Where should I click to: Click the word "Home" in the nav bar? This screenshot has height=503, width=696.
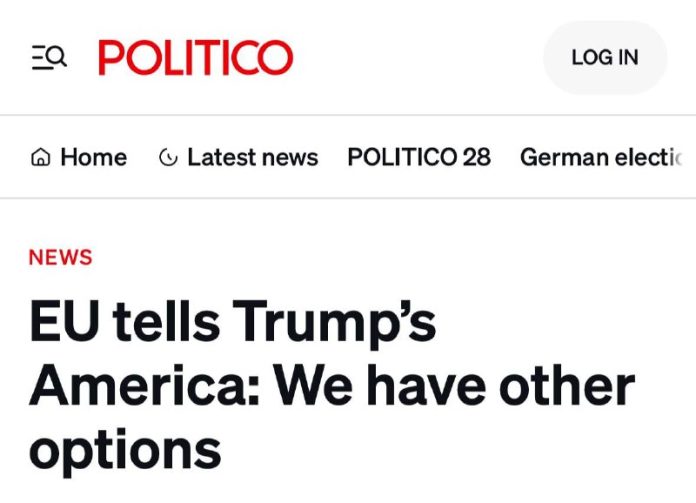tap(94, 158)
